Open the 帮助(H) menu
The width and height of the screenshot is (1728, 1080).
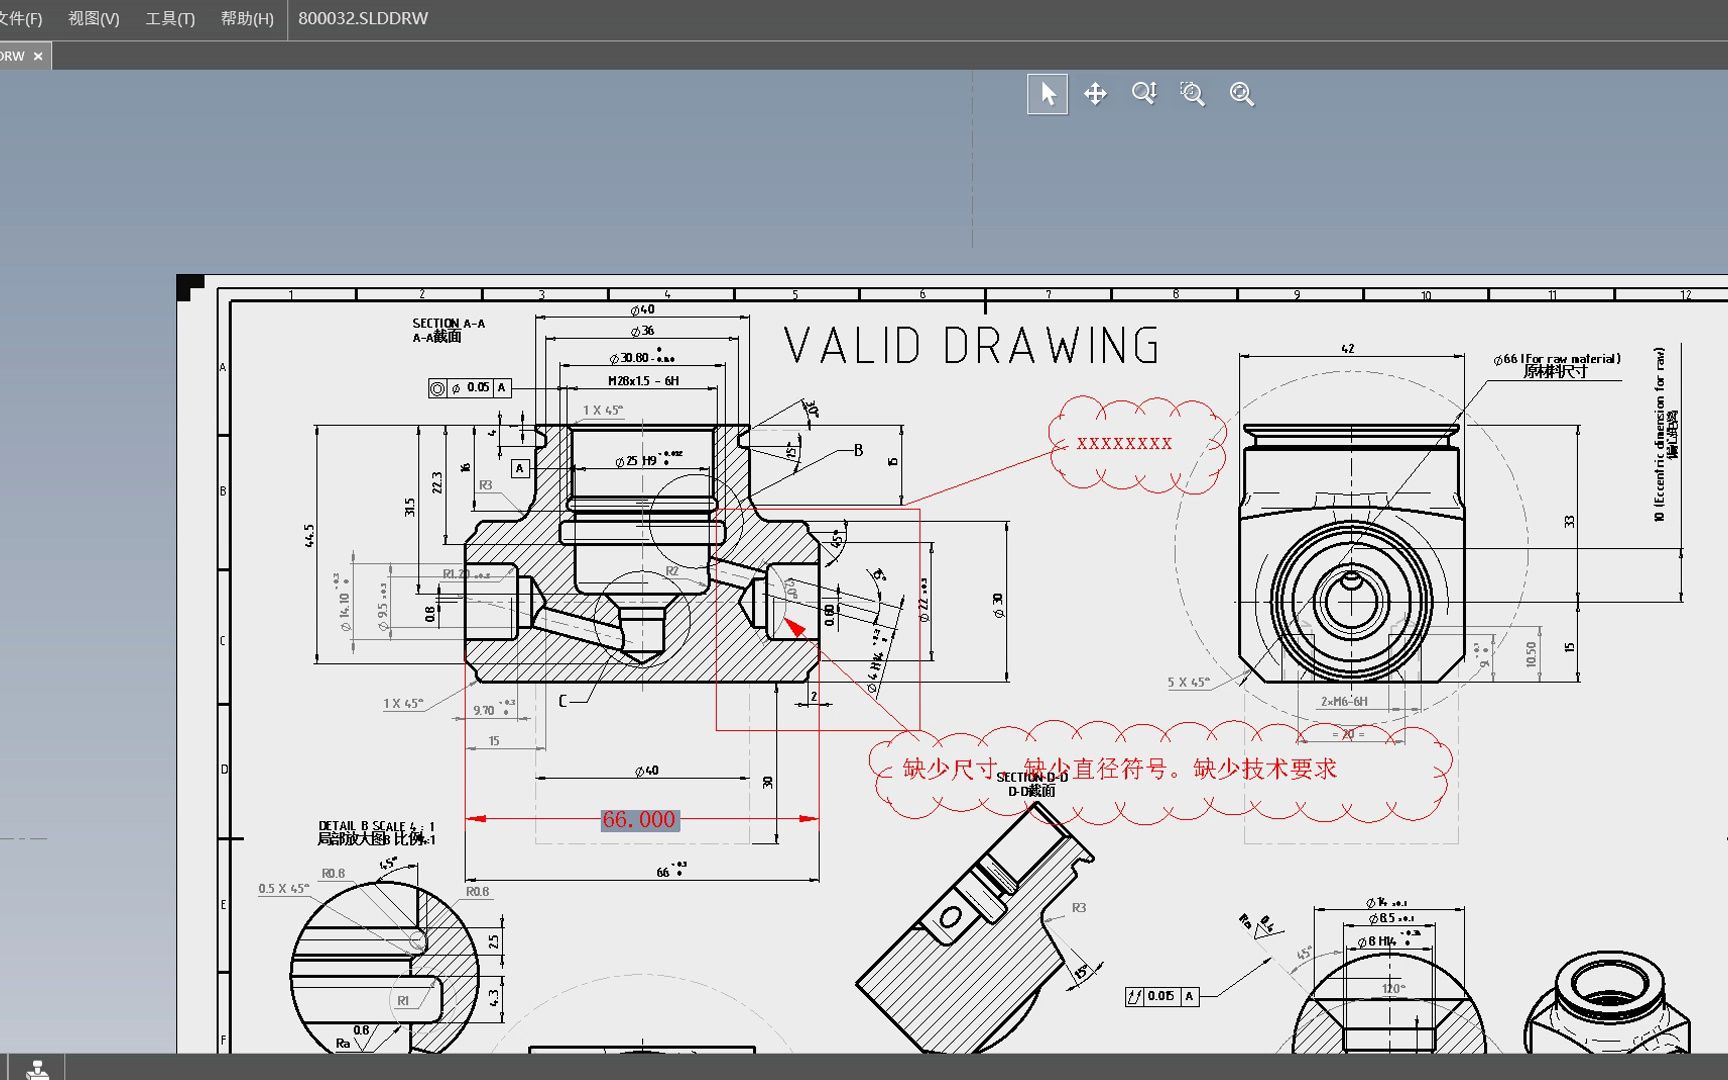[247, 19]
